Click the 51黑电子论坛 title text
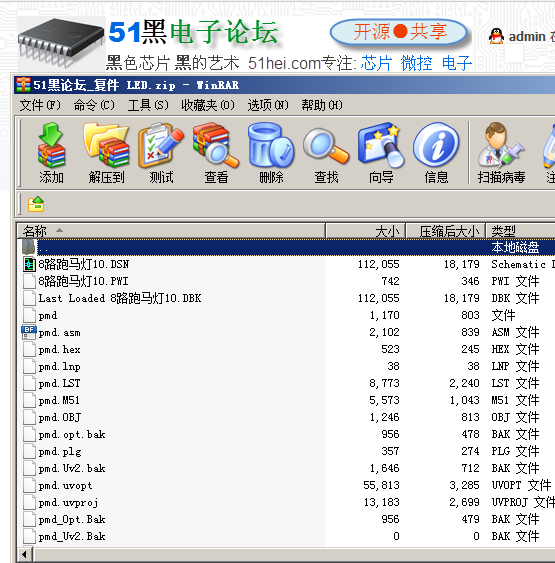The height and width of the screenshot is (563, 555). (193, 32)
